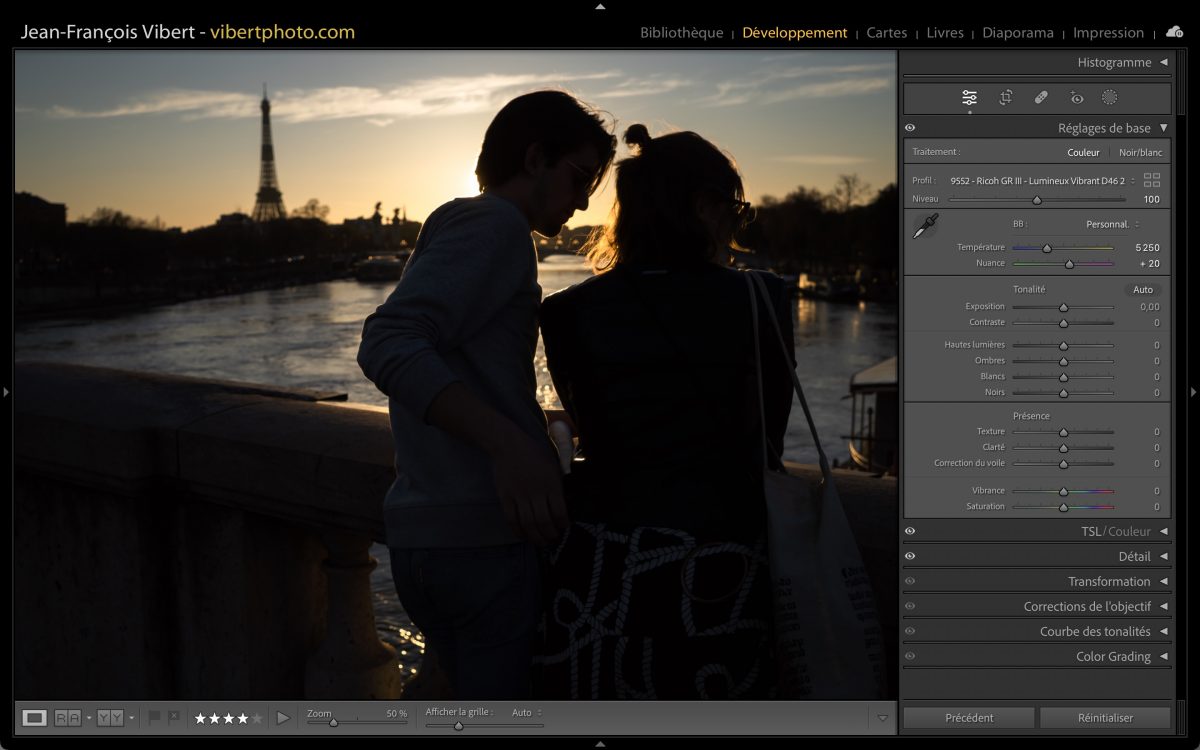Go to the Cartes module
Screen dimensions: 1200x750
(x=886, y=33)
